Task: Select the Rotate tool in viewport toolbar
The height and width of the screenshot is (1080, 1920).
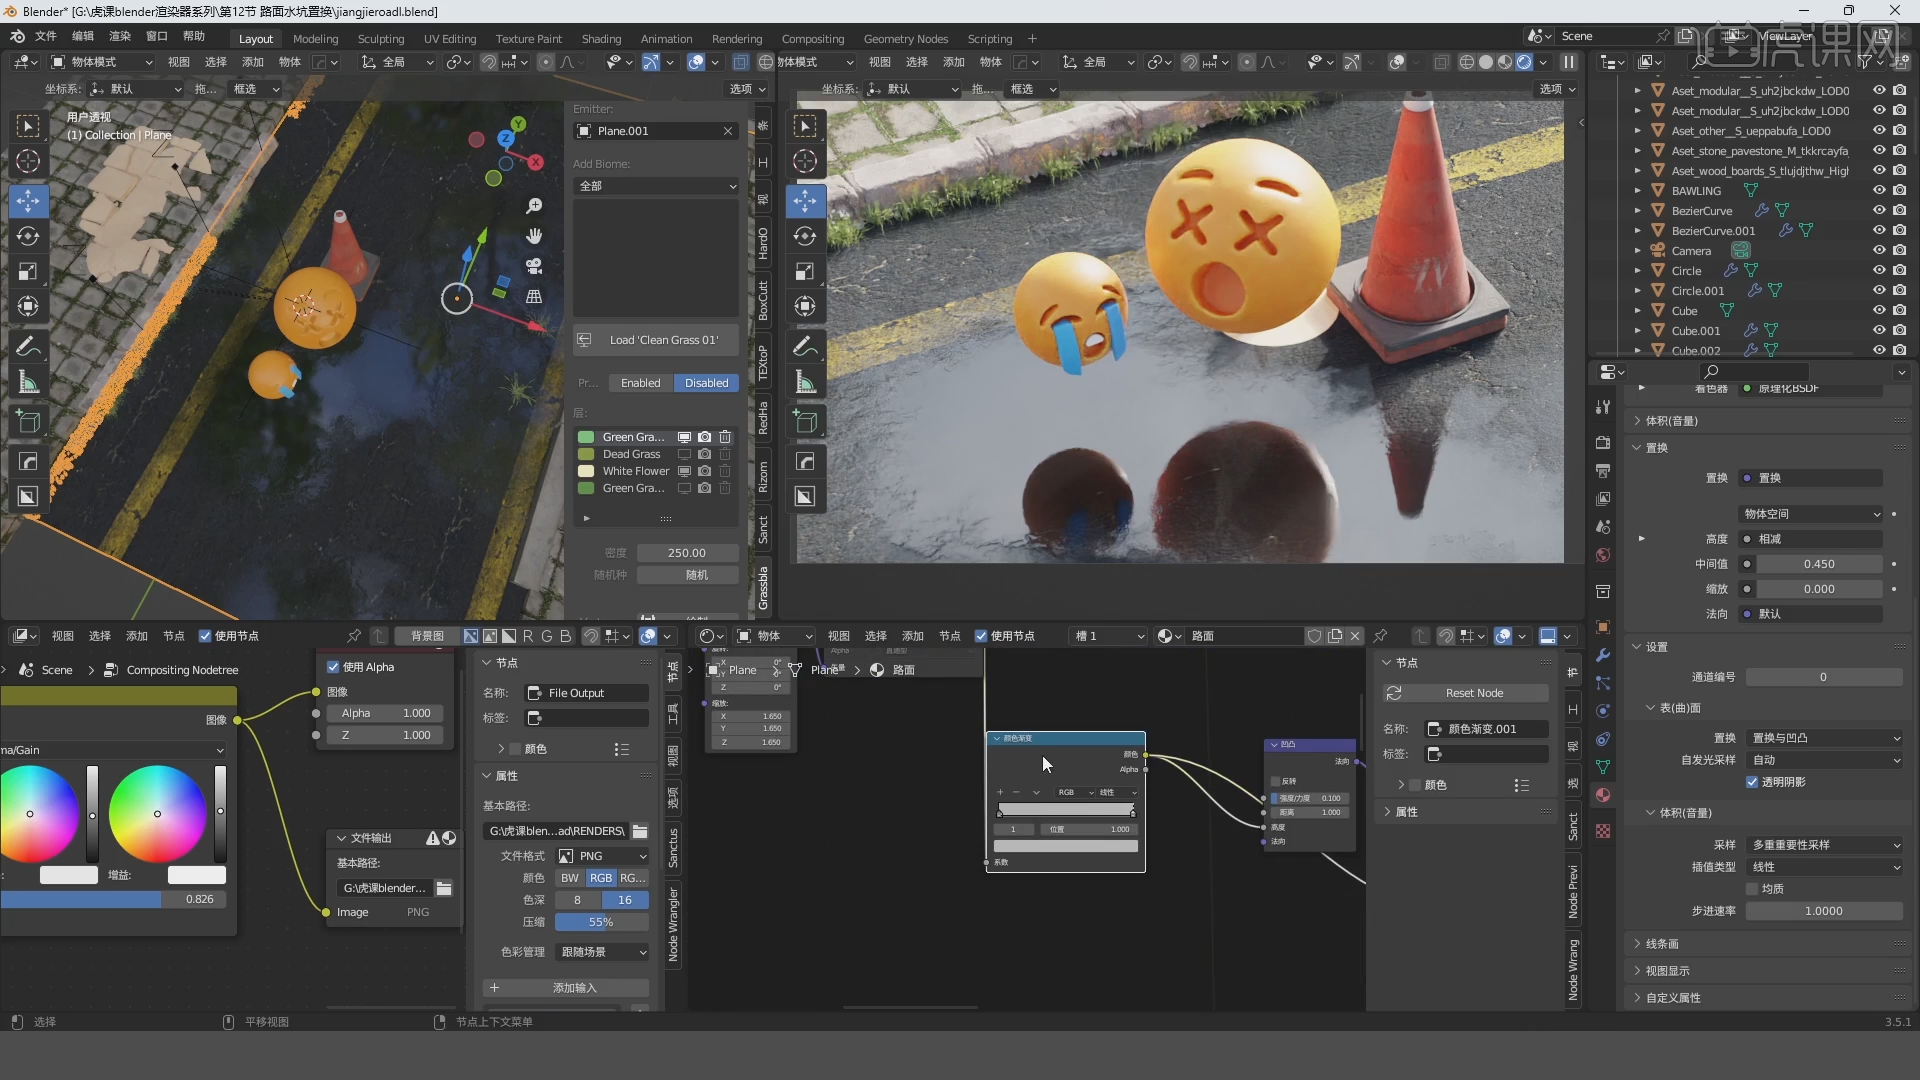Action: [28, 236]
